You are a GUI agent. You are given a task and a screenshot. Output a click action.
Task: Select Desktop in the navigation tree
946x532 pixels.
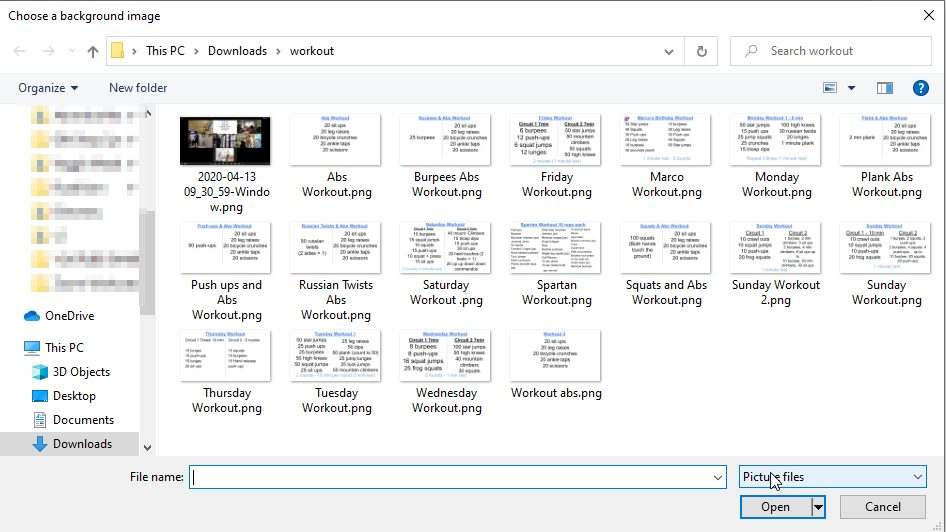(74, 396)
